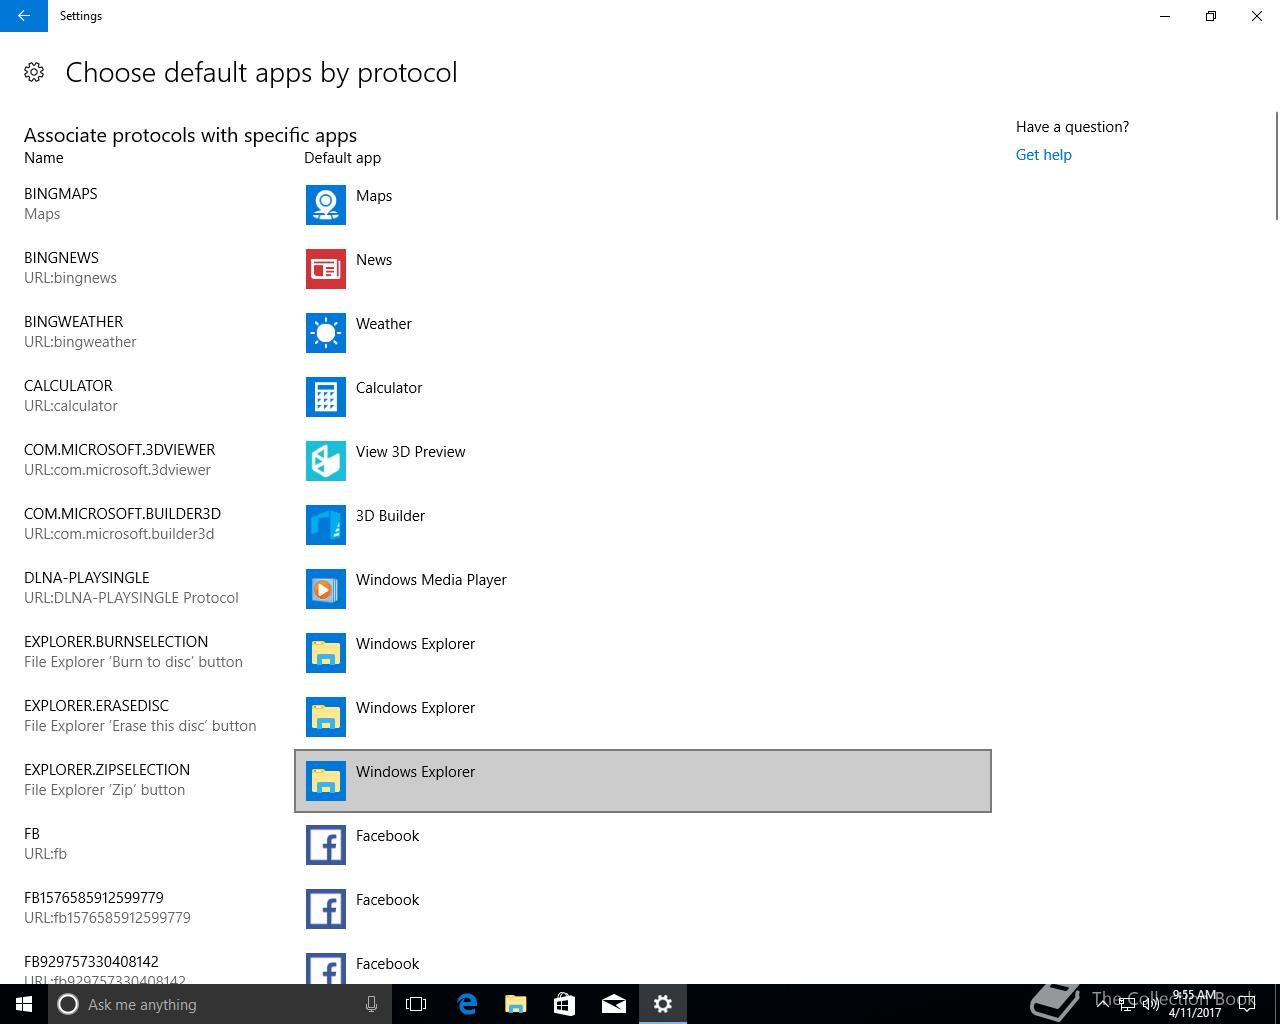Open the Mail app from taskbar

click(x=614, y=1004)
